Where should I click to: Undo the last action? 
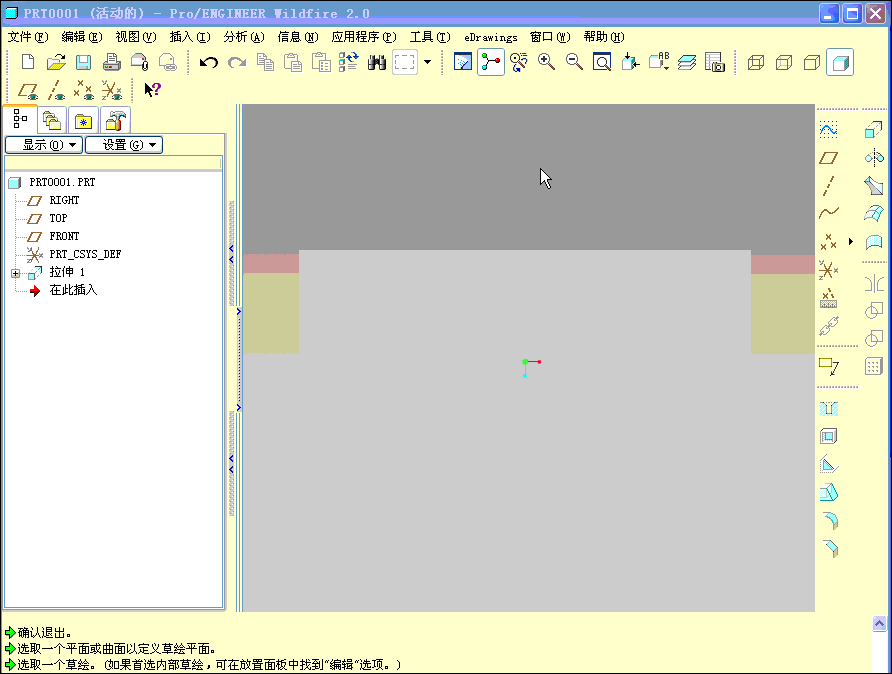click(x=209, y=62)
